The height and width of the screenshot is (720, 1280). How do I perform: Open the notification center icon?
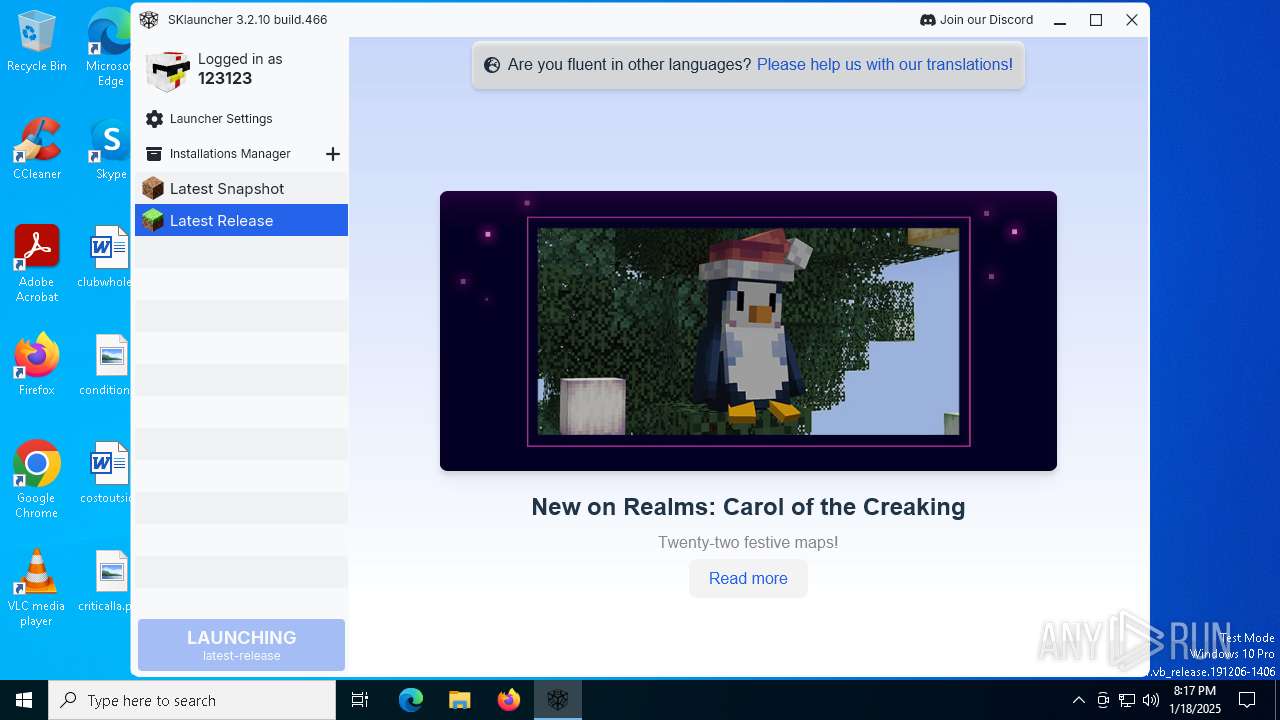pos(1247,700)
